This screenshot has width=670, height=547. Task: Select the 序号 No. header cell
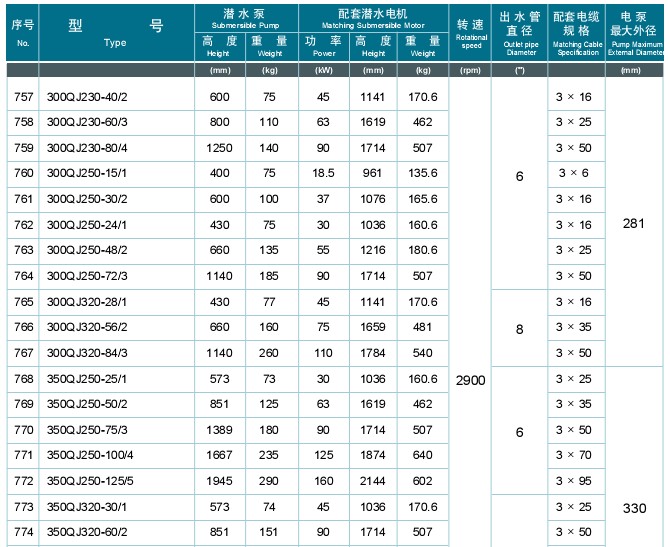click(x=23, y=32)
